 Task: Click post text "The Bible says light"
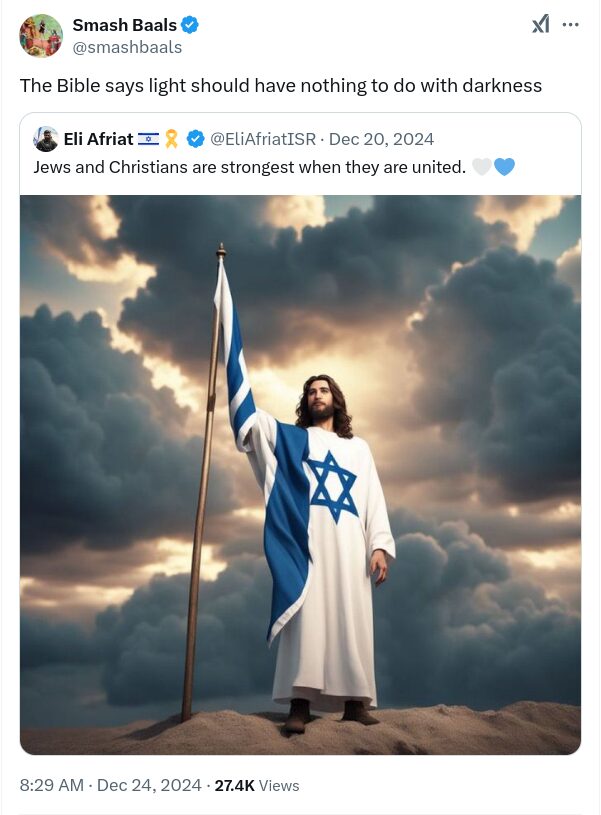(280, 85)
